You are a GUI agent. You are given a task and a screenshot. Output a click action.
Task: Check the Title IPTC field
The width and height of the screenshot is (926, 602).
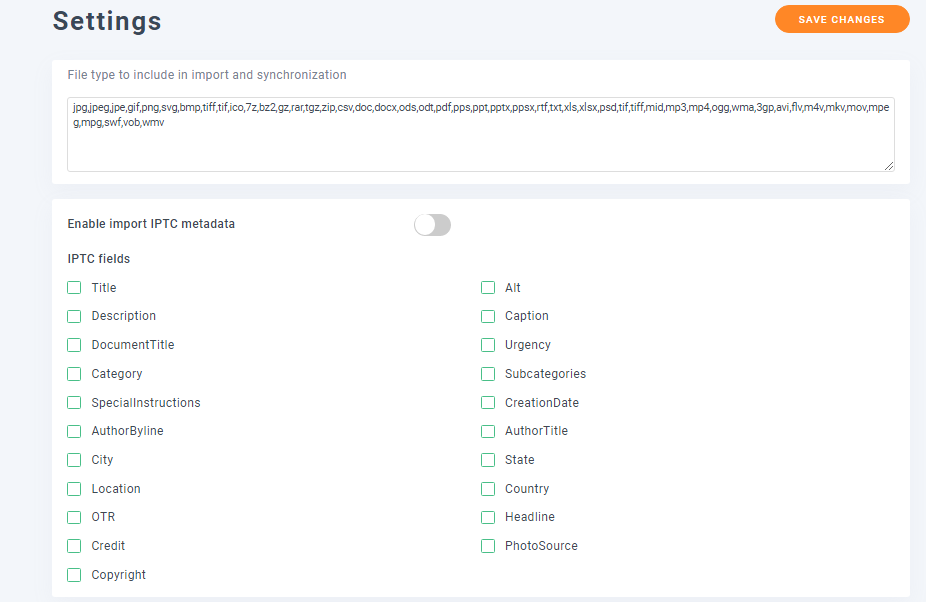pos(74,288)
